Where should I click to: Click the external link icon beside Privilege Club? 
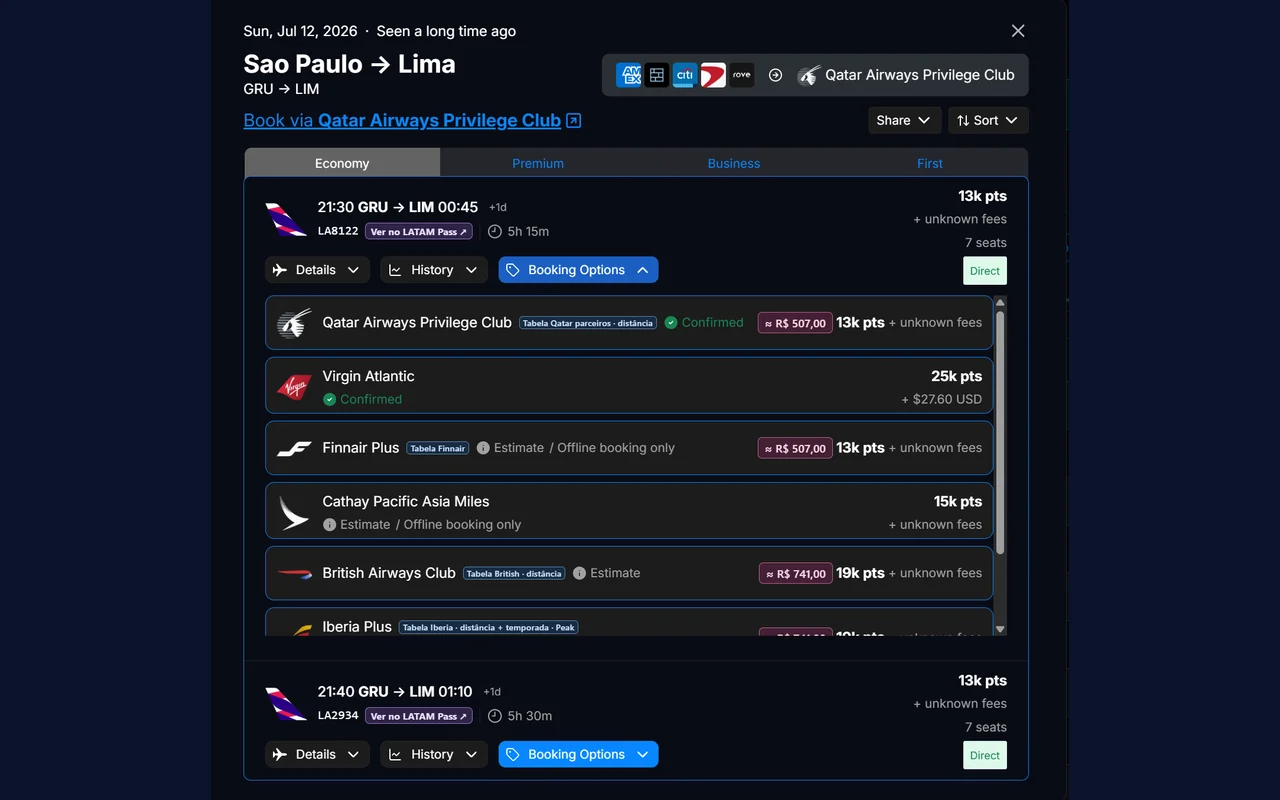pyautogui.click(x=574, y=120)
